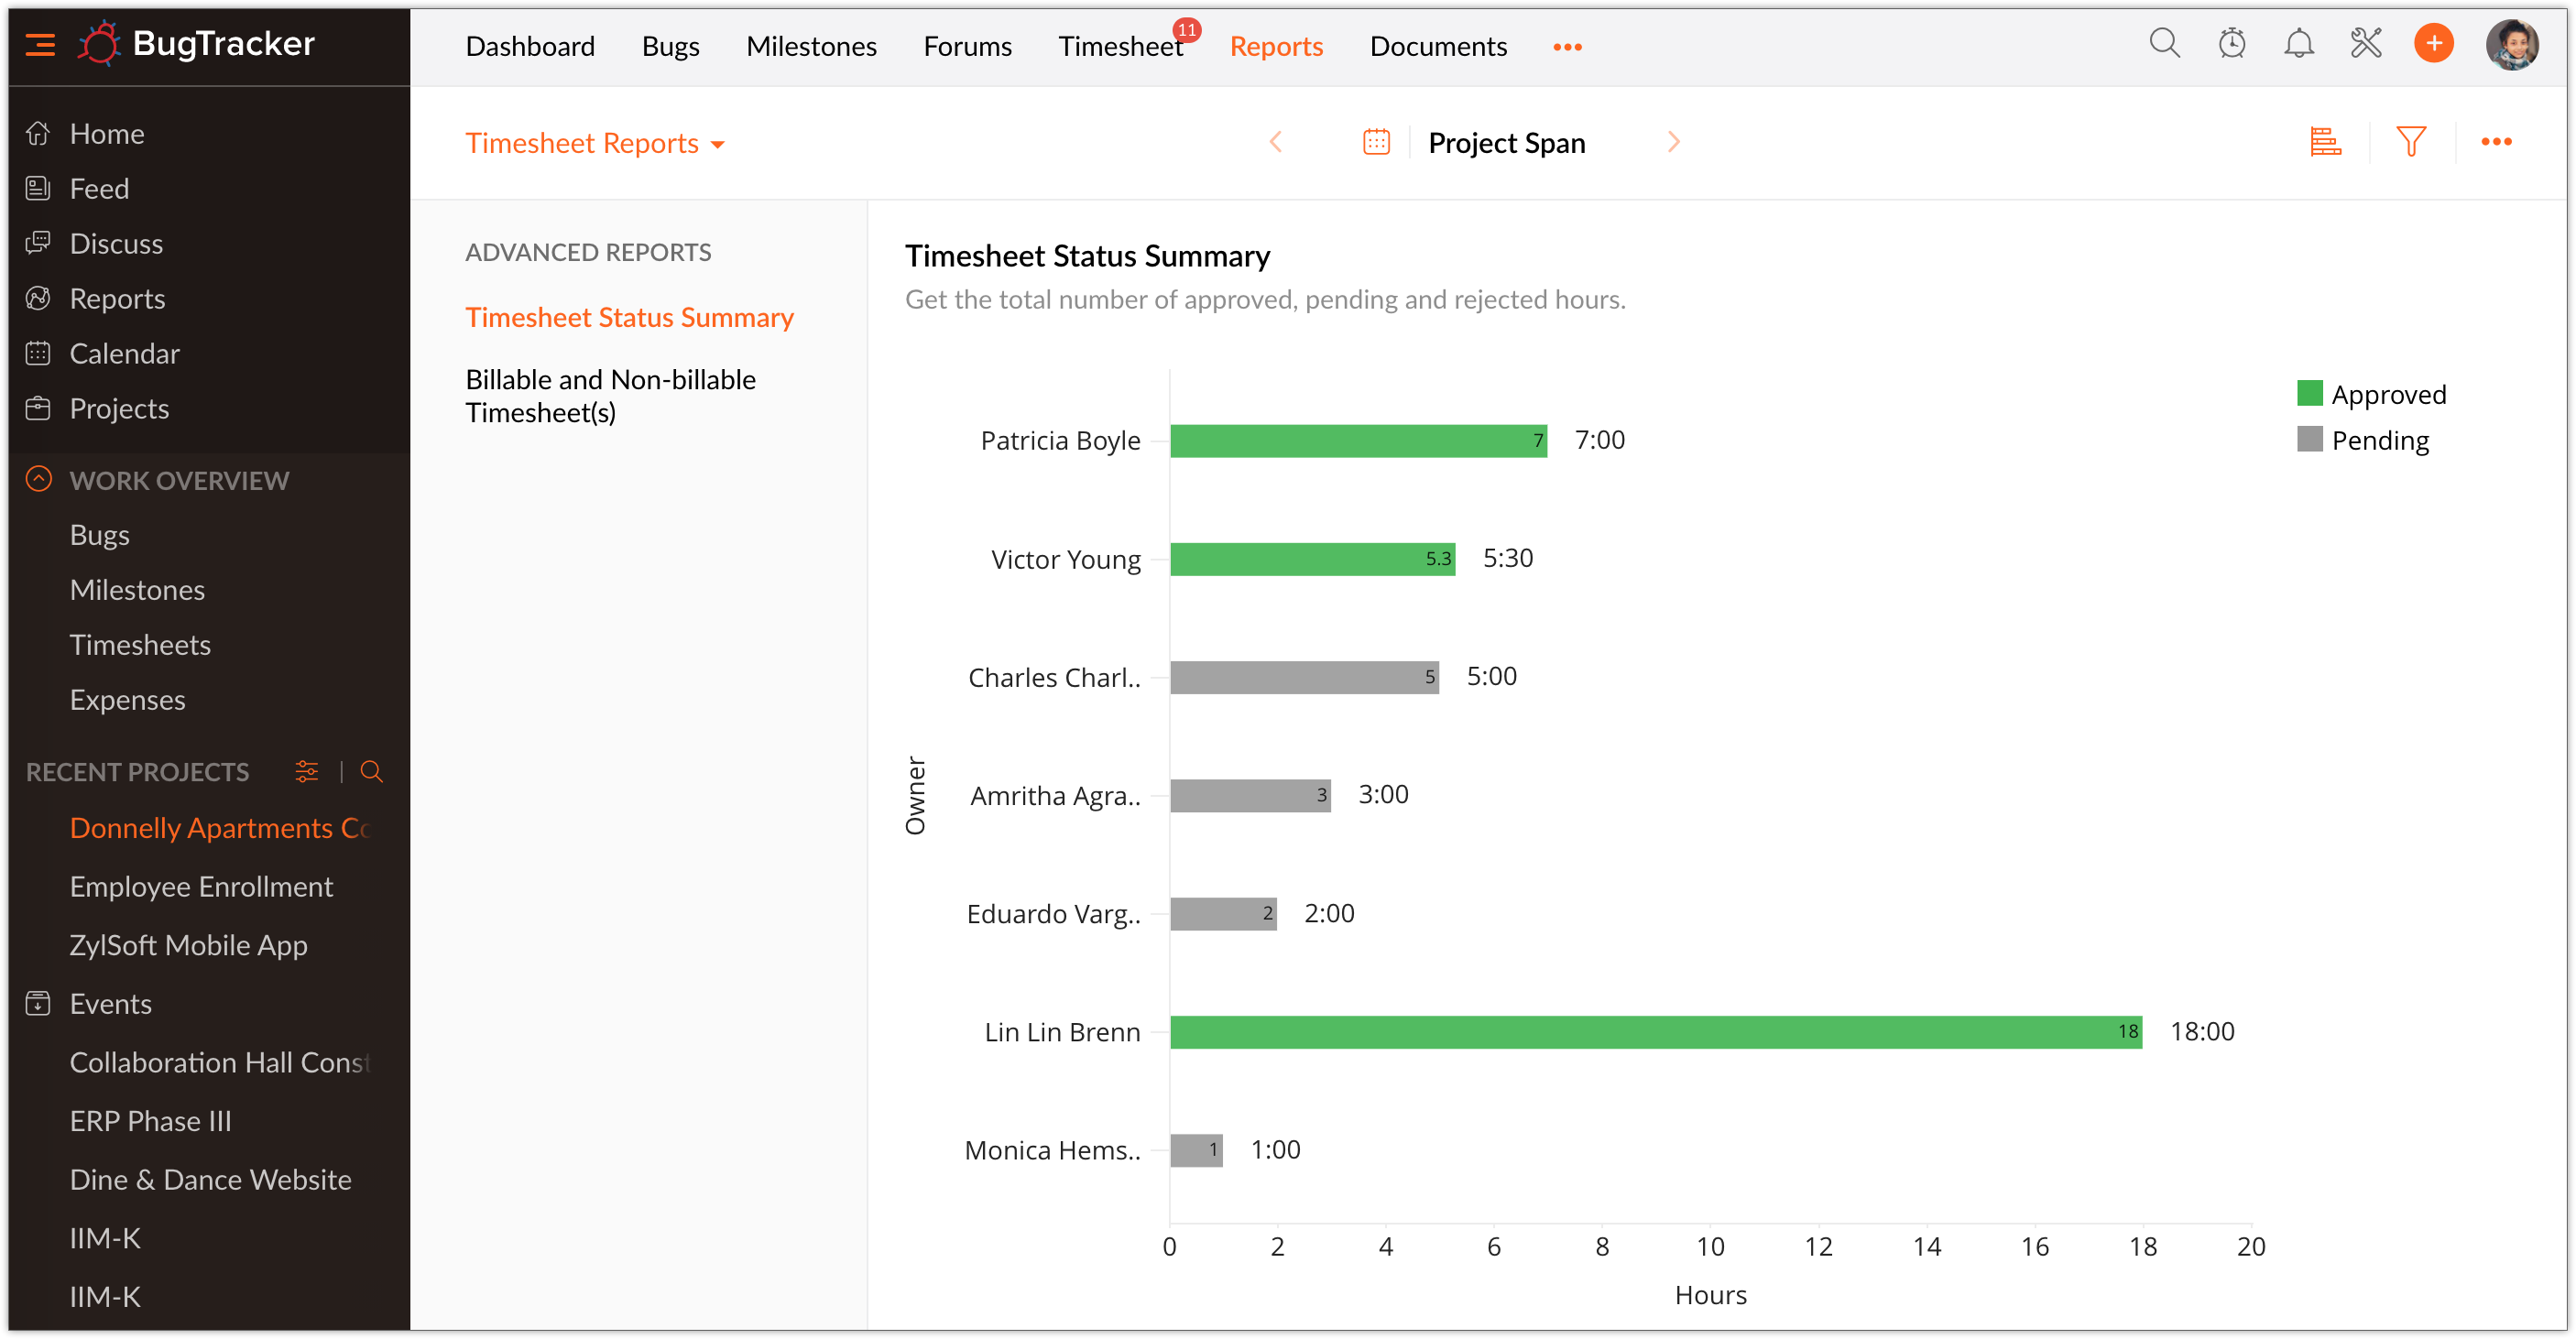Click recent projects search icon
This screenshot has height=1339, width=2576.
pos(371,772)
